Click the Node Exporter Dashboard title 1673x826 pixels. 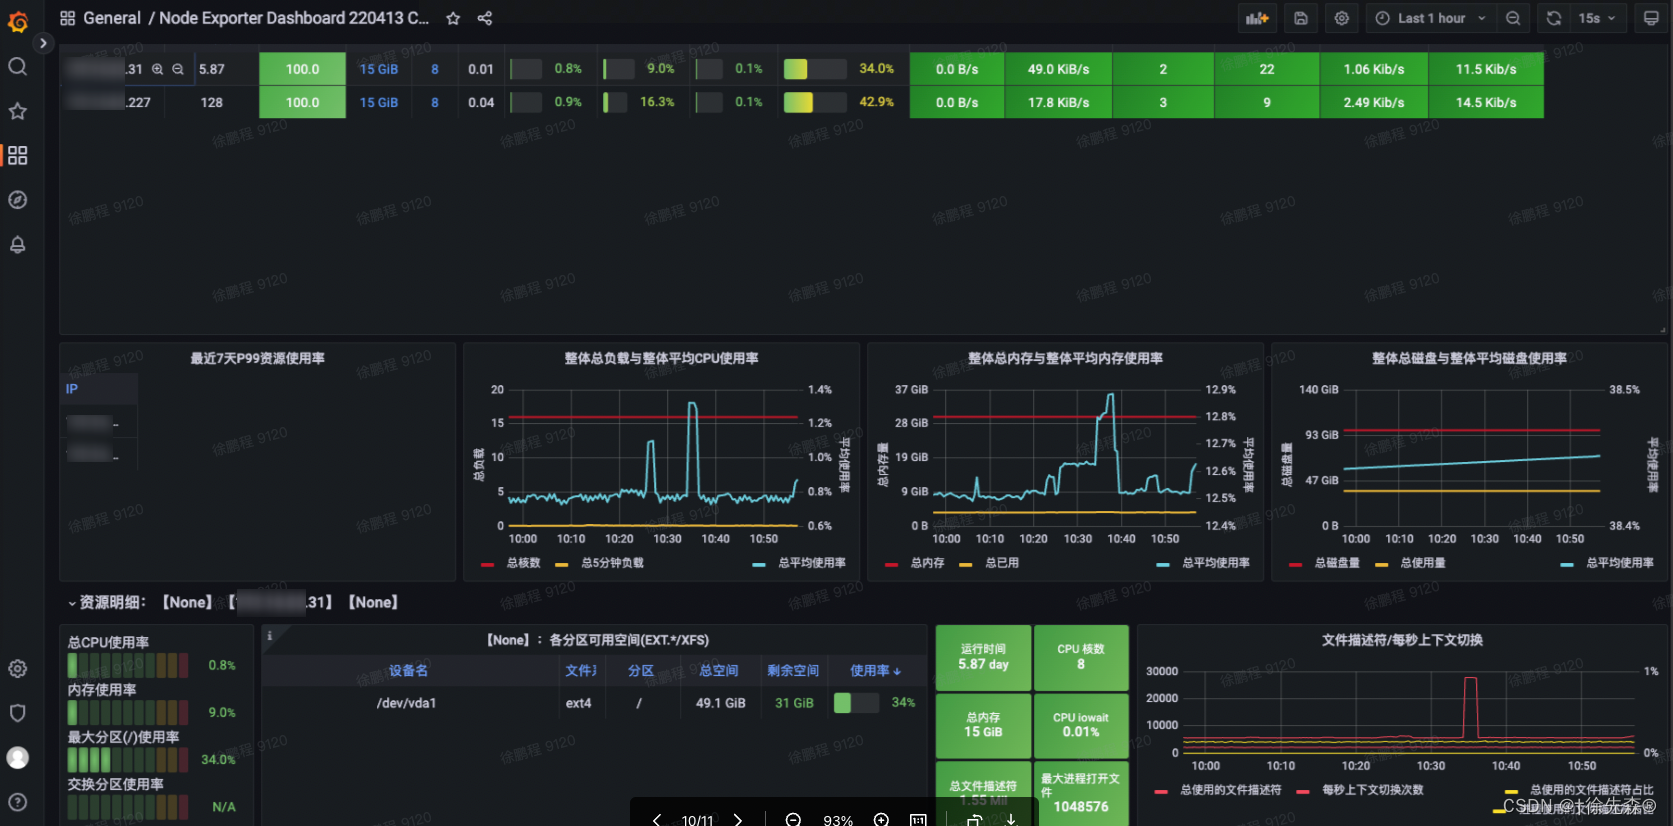click(294, 18)
